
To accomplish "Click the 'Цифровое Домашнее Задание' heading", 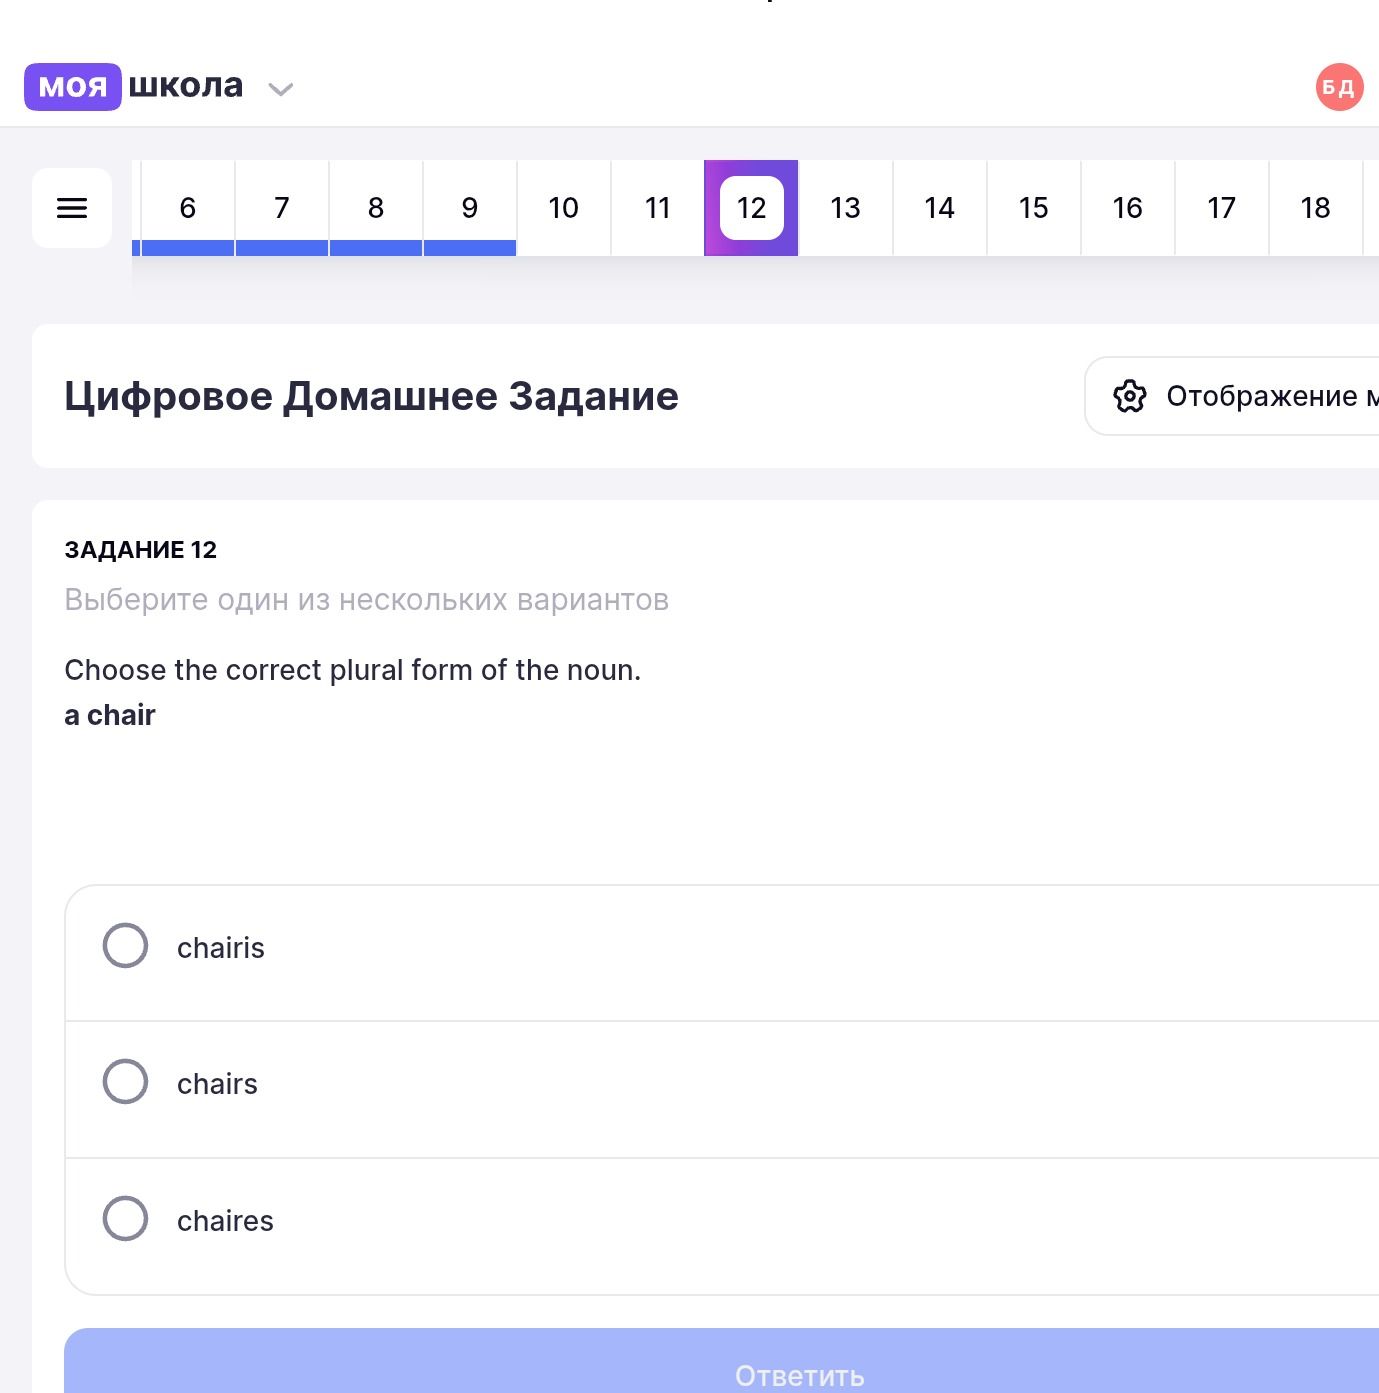I will (x=372, y=396).
